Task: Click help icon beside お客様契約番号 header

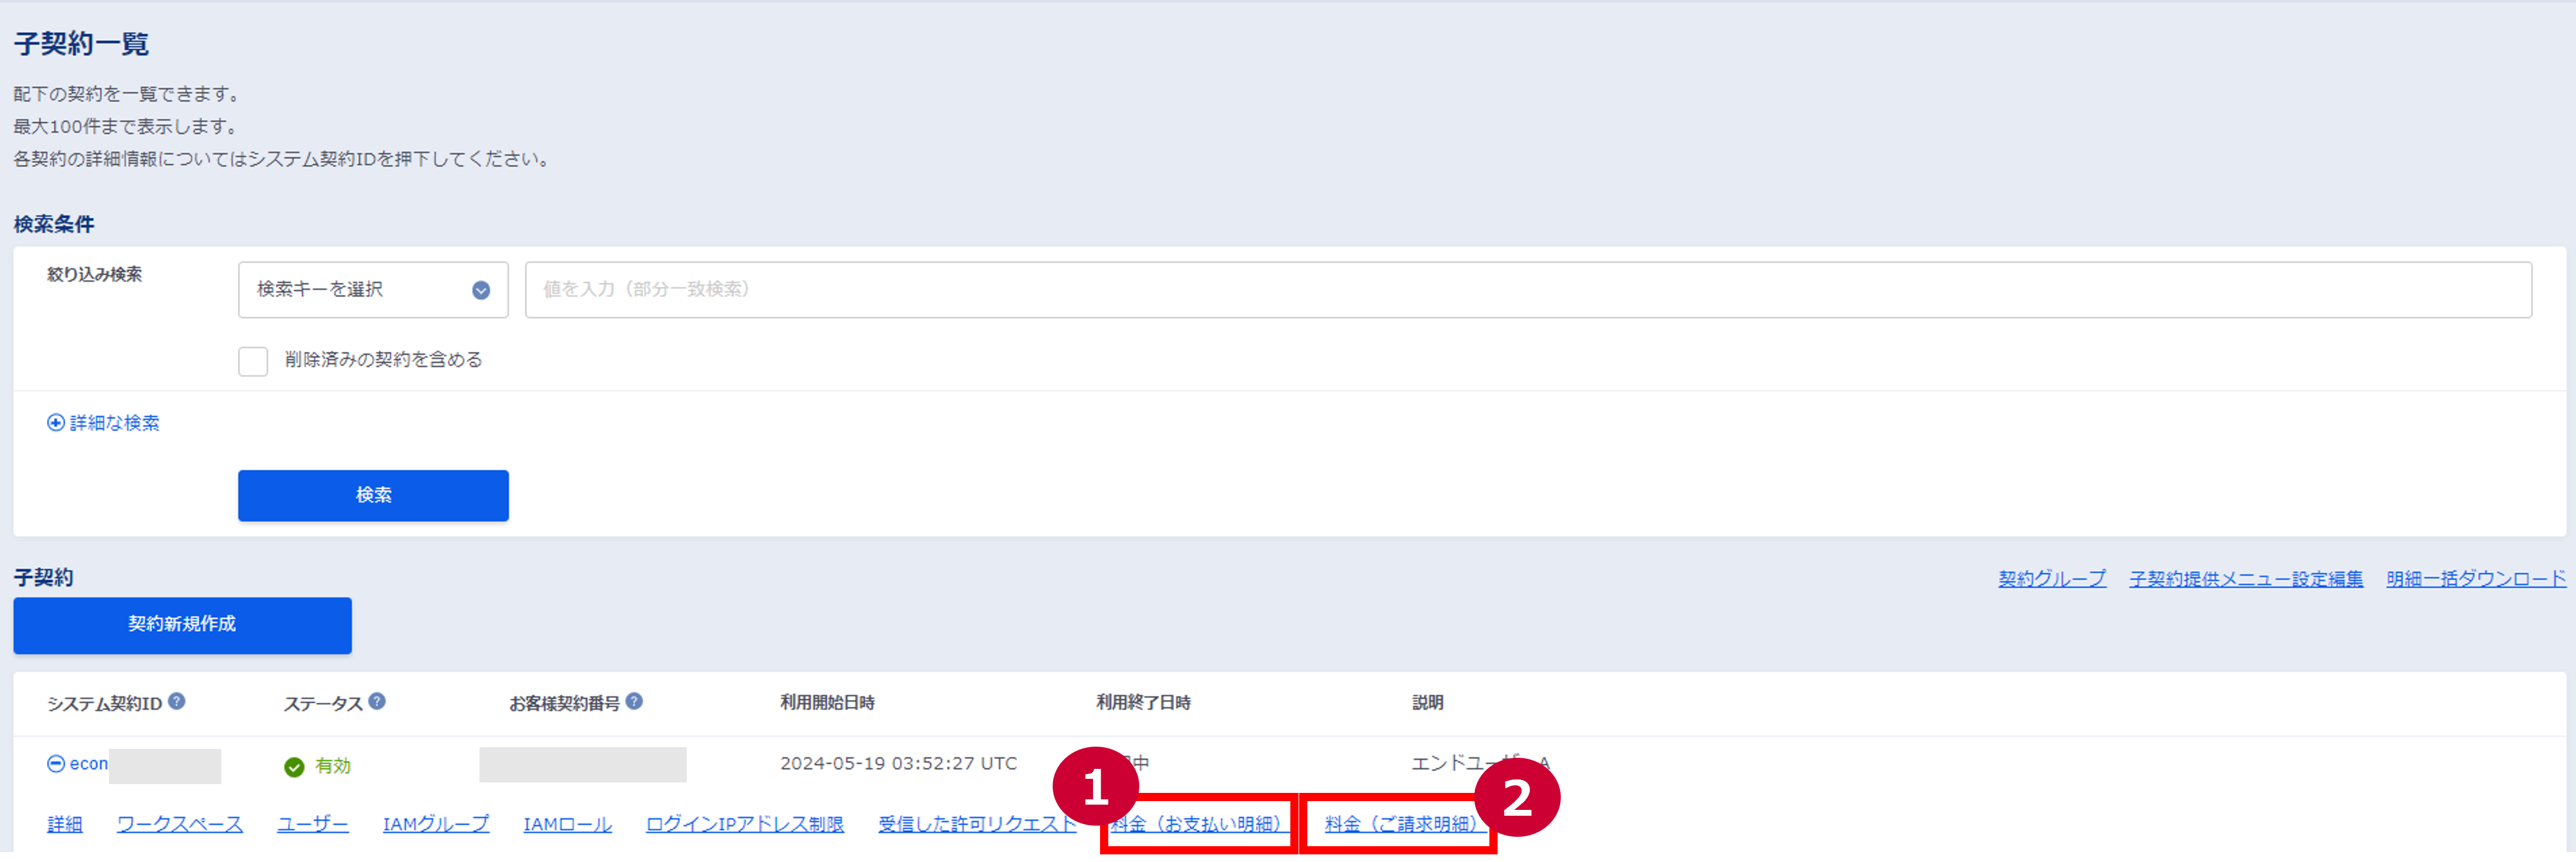Action: 634,701
